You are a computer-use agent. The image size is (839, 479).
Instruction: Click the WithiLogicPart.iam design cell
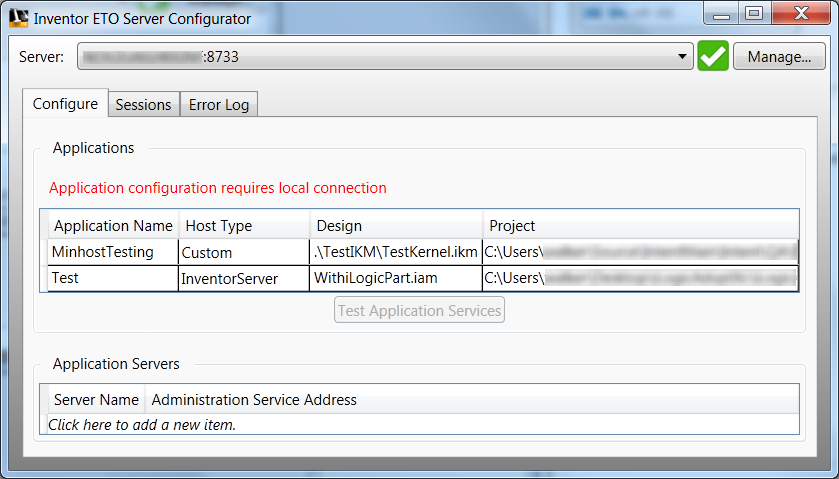[375, 278]
